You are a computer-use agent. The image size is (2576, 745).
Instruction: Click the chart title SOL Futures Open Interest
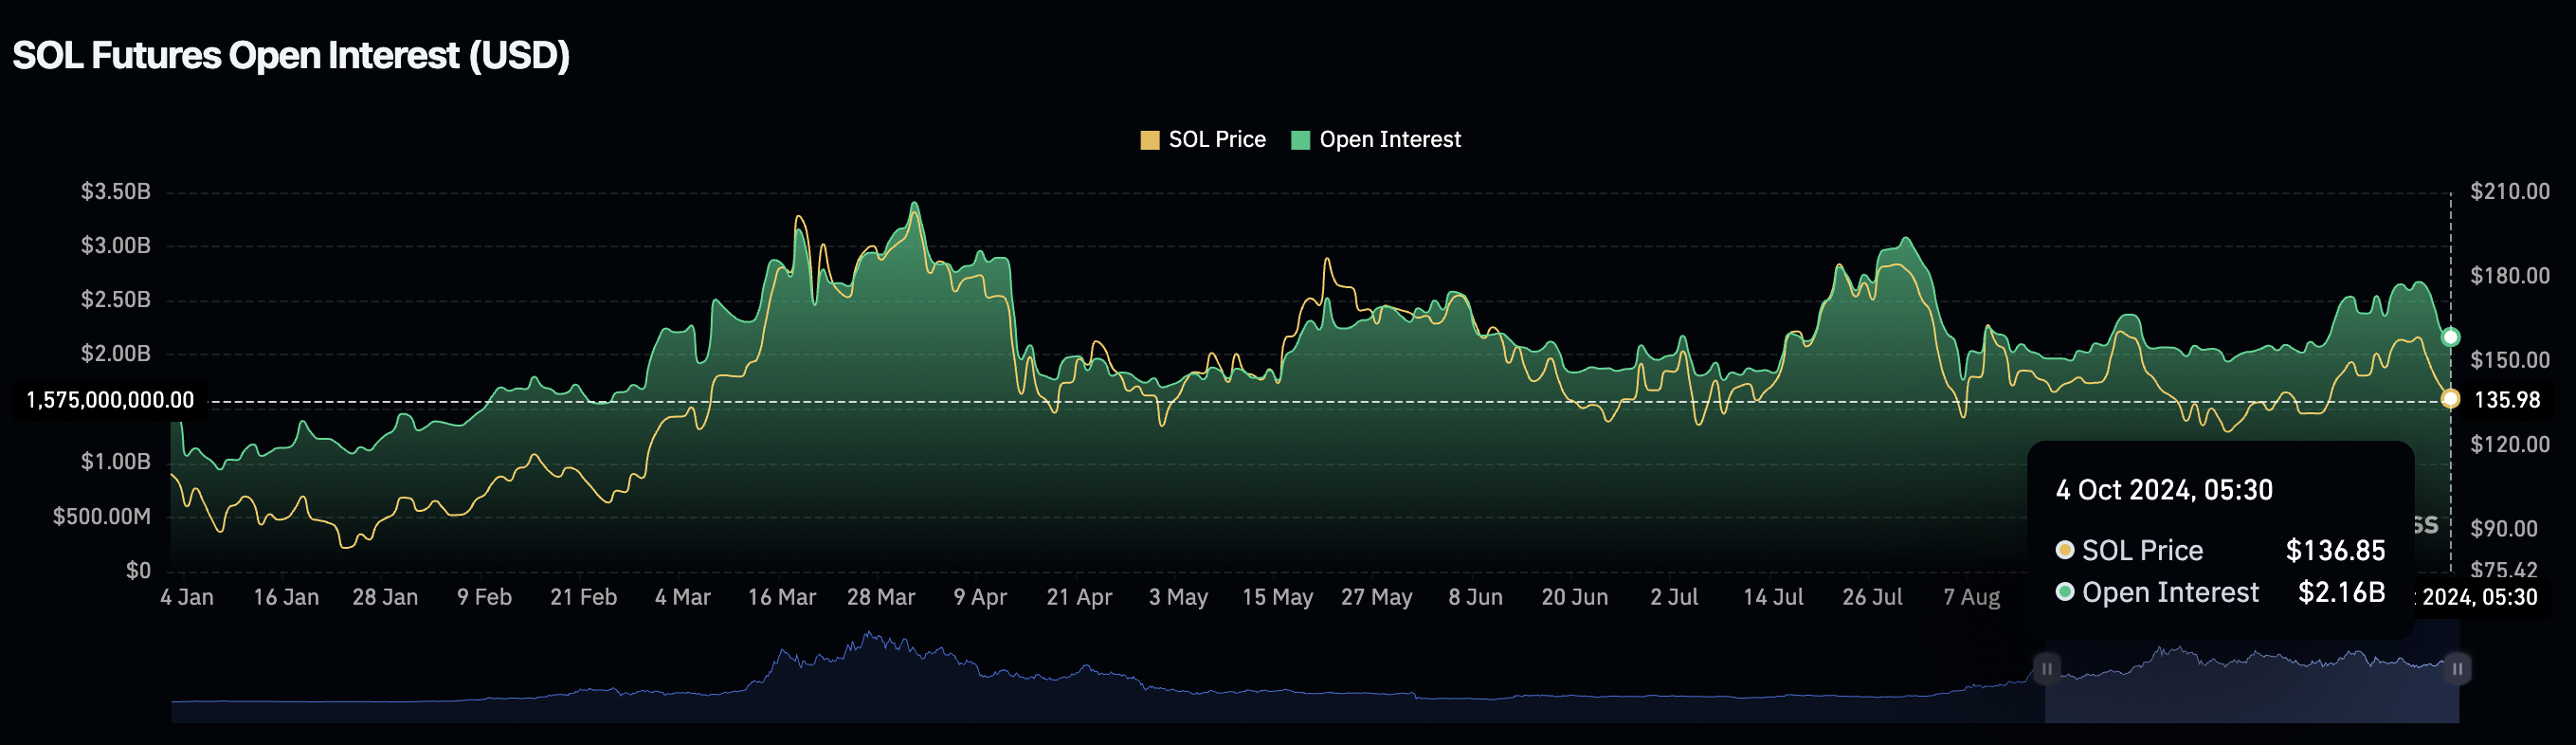point(291,56)
